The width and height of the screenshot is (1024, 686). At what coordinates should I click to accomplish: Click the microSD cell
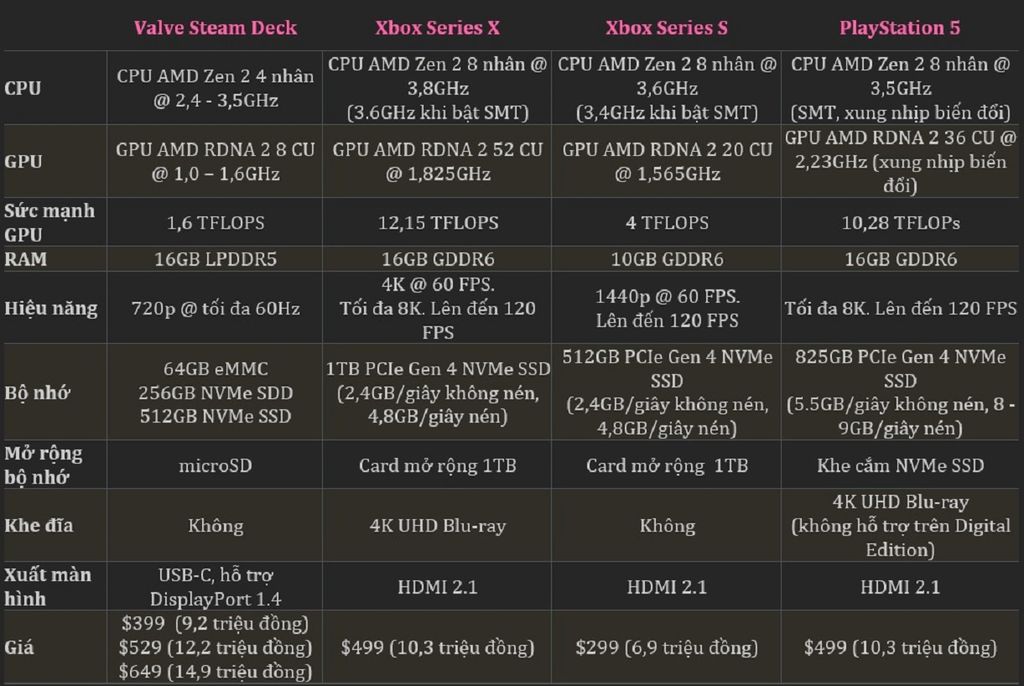(x=216, y=466)
